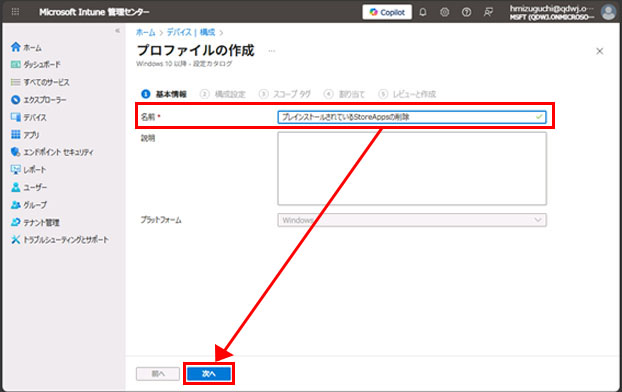This screenshot has width=622, height=392.
Task: Click the 説明 text area
Action: pyautogui.click(x=412, y=169)
